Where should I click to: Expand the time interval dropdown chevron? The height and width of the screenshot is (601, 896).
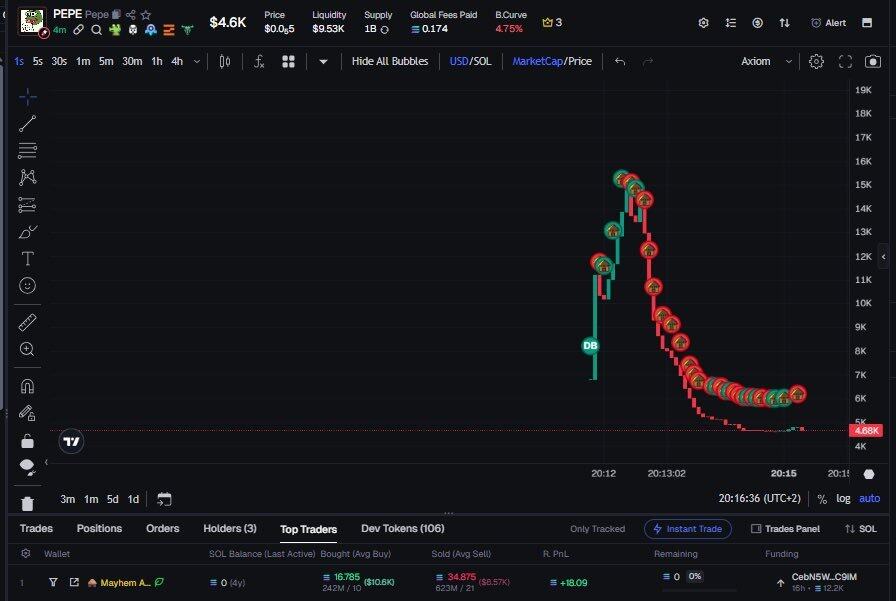196,61
